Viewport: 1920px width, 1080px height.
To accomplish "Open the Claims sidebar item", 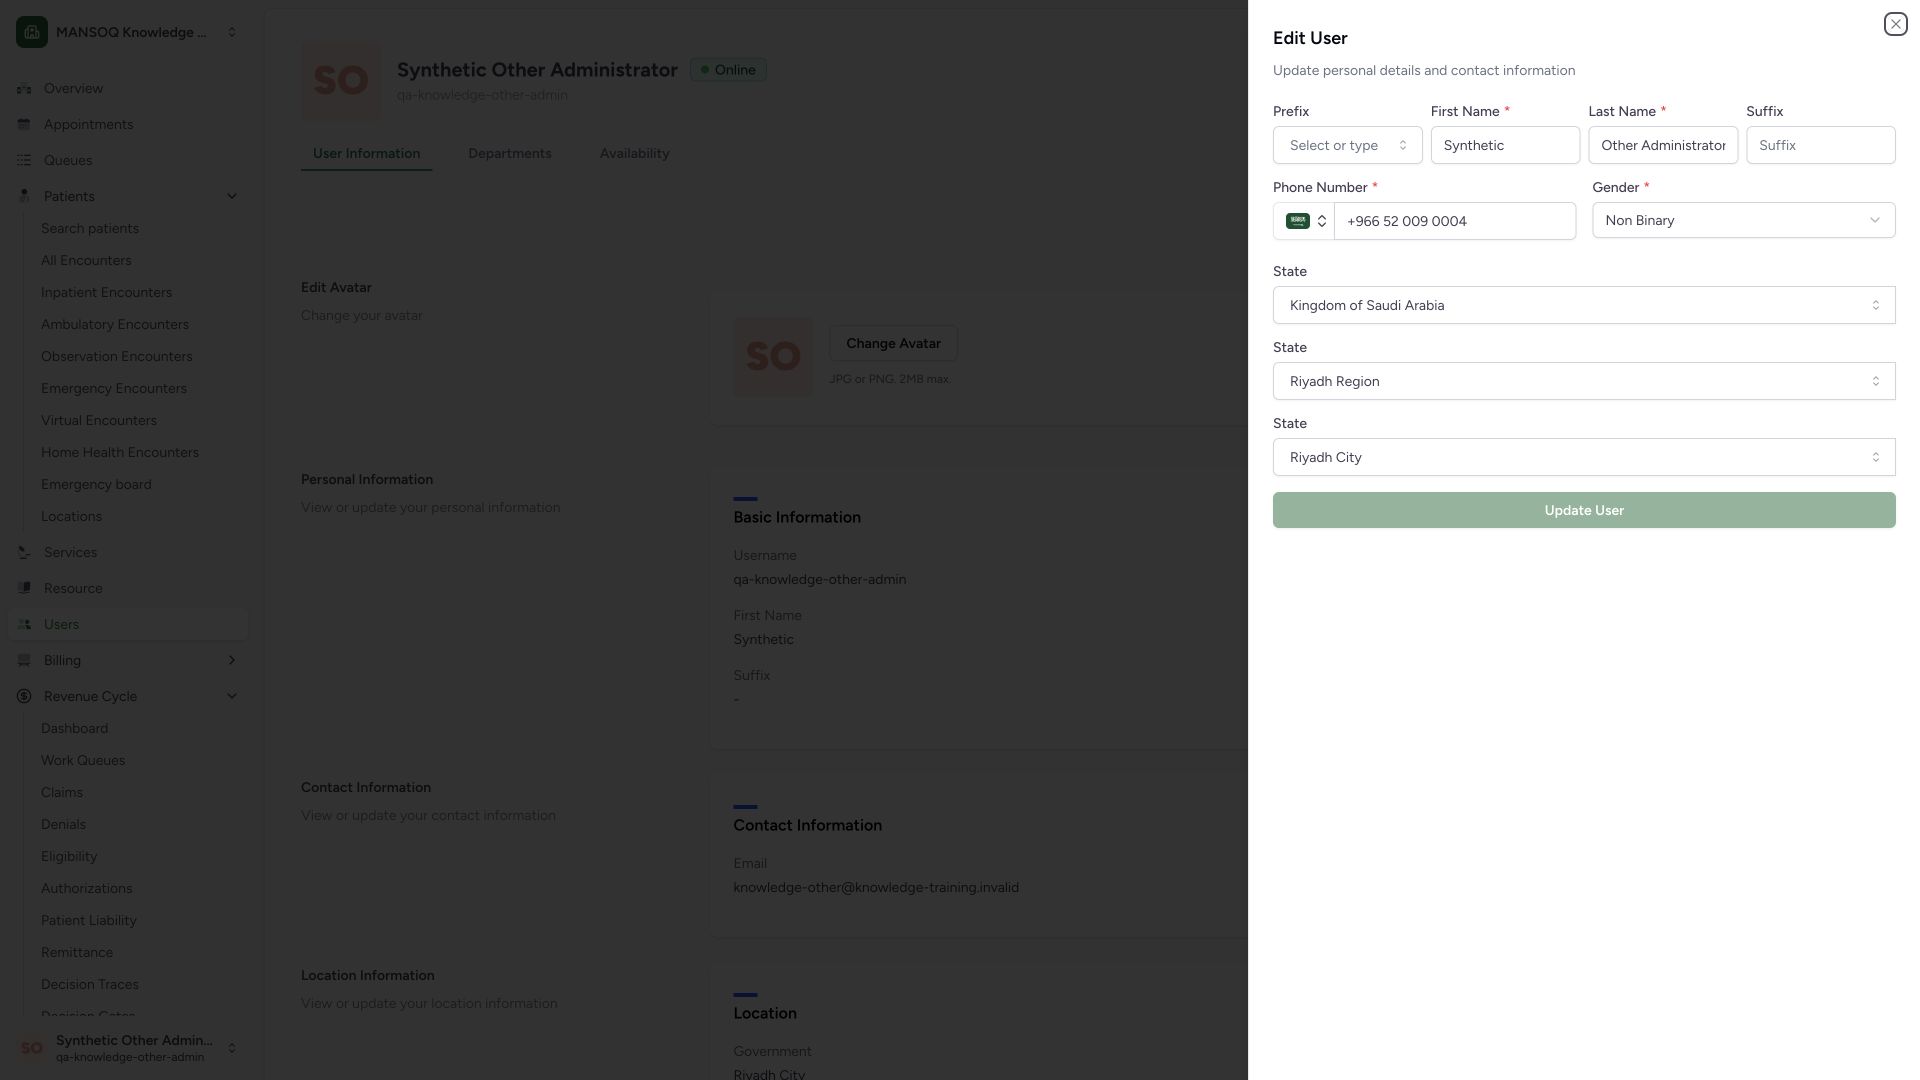I will pos(62,792).
